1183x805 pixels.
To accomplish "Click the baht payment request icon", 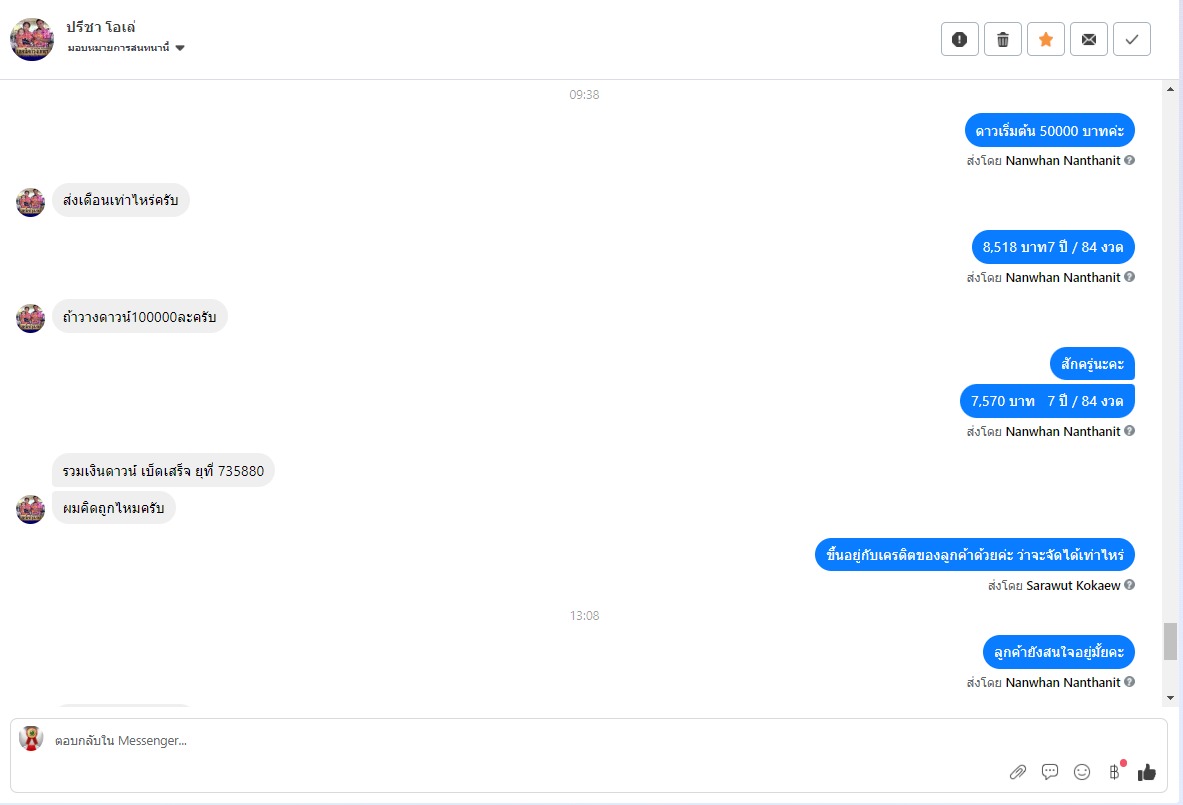I will (x=1114, y=772).
